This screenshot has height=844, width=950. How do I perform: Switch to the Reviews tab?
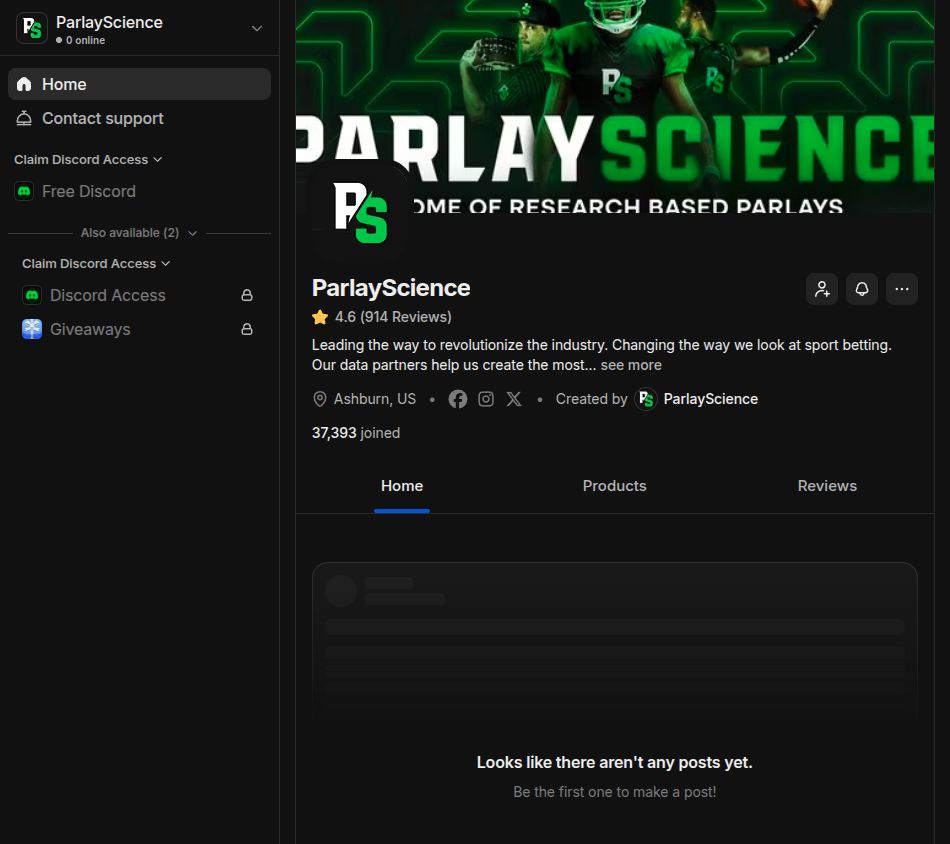[827, 486]
